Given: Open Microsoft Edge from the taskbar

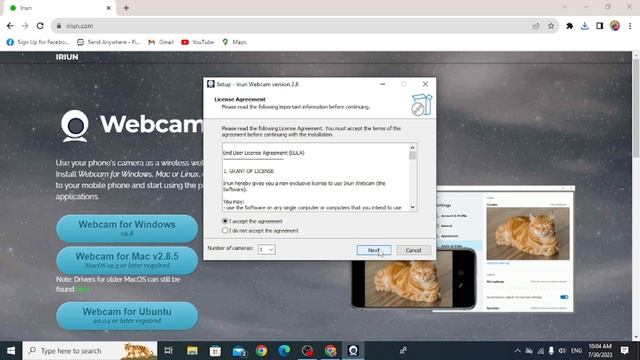Looking at the screenshot, I should (284, 351).
